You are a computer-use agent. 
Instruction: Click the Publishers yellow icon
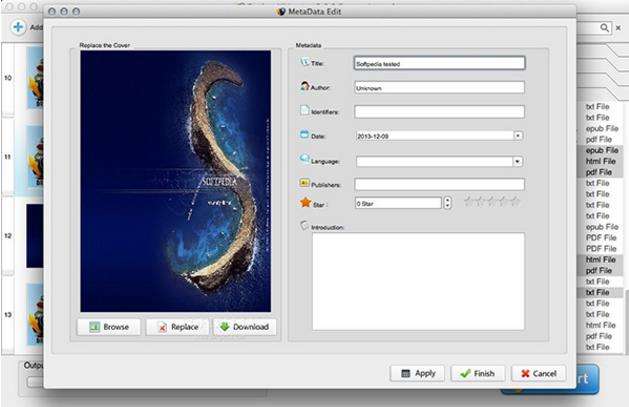[x=304, y=183]
